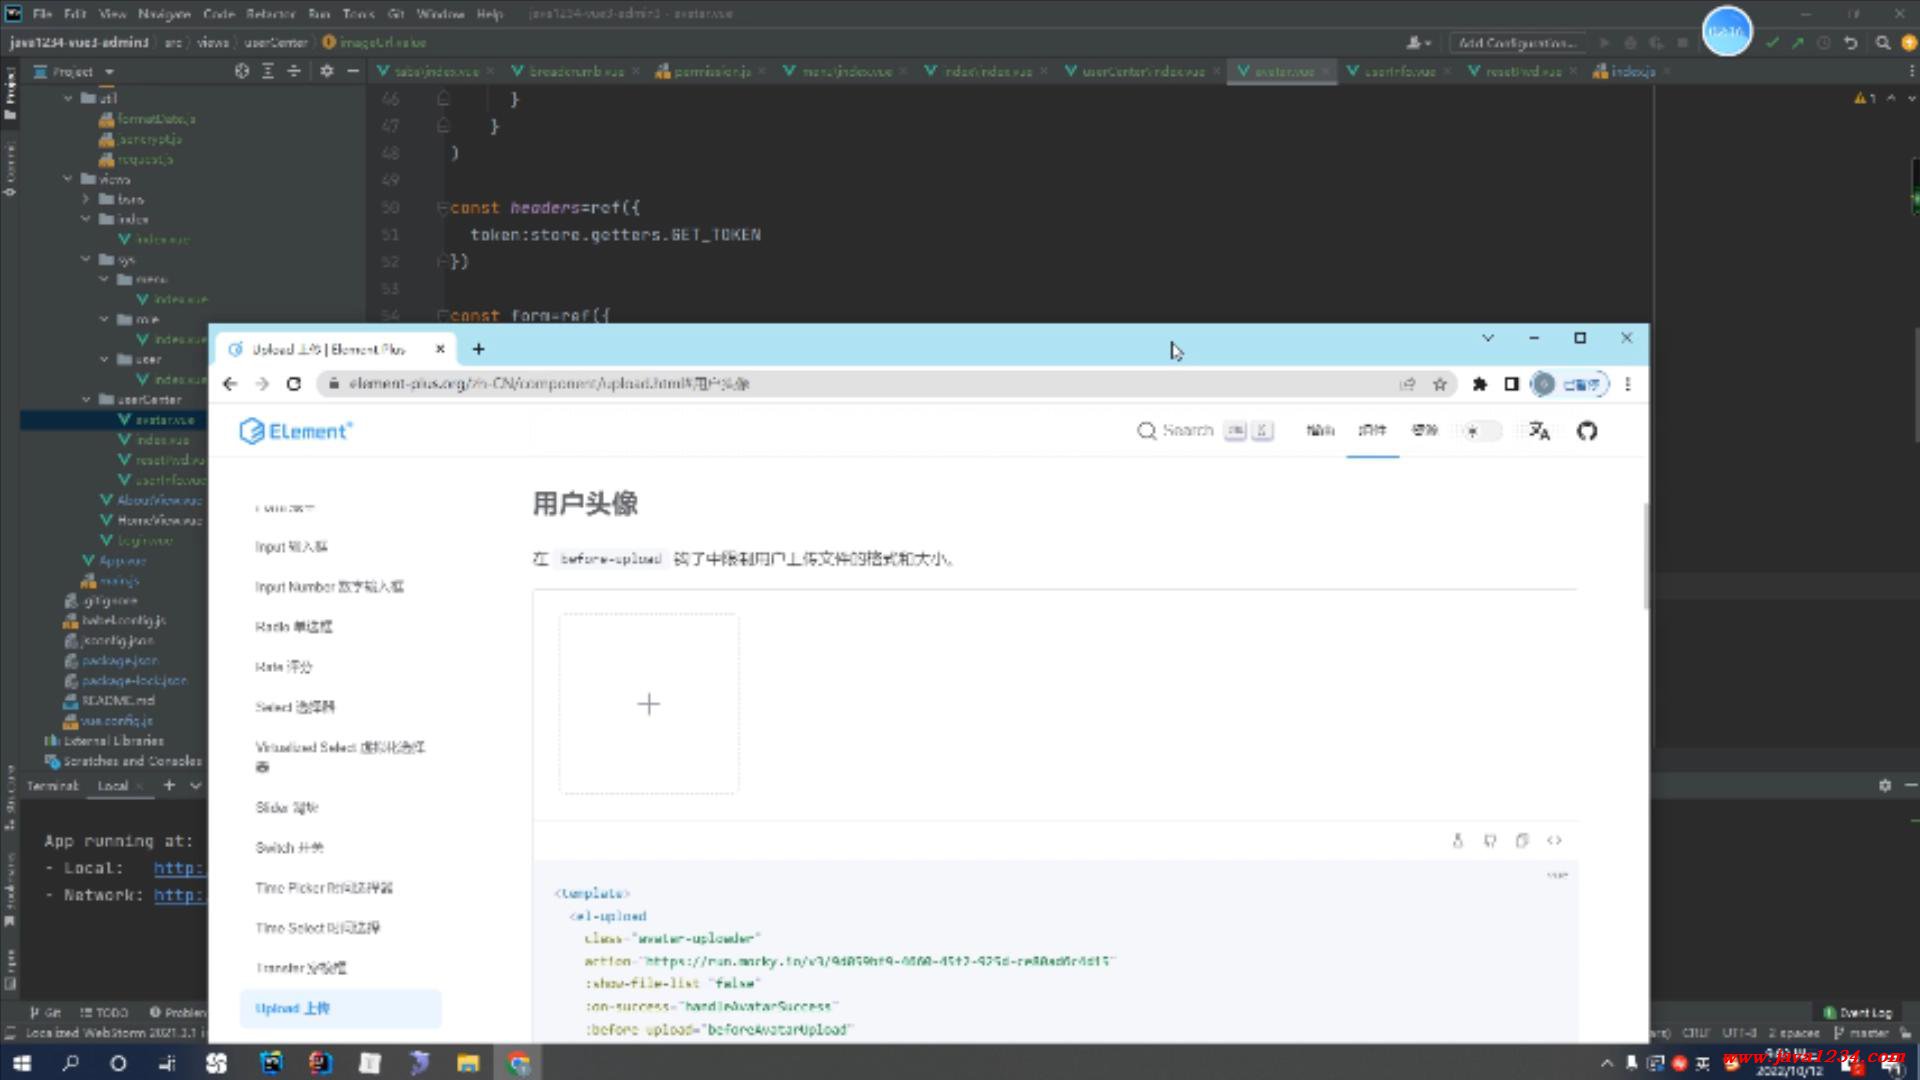Open Chrome extensions puzzle icon
Screen dimensions: 1920x1080
(1480, 384)
